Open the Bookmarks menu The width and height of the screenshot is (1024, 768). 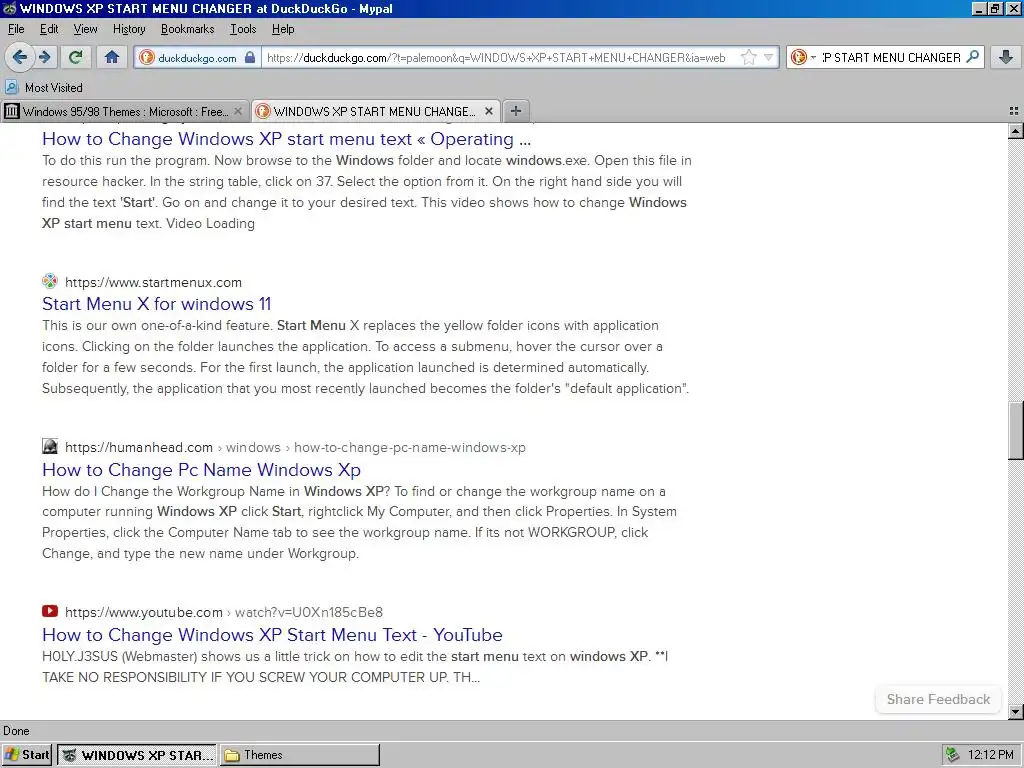click(187, 29)
